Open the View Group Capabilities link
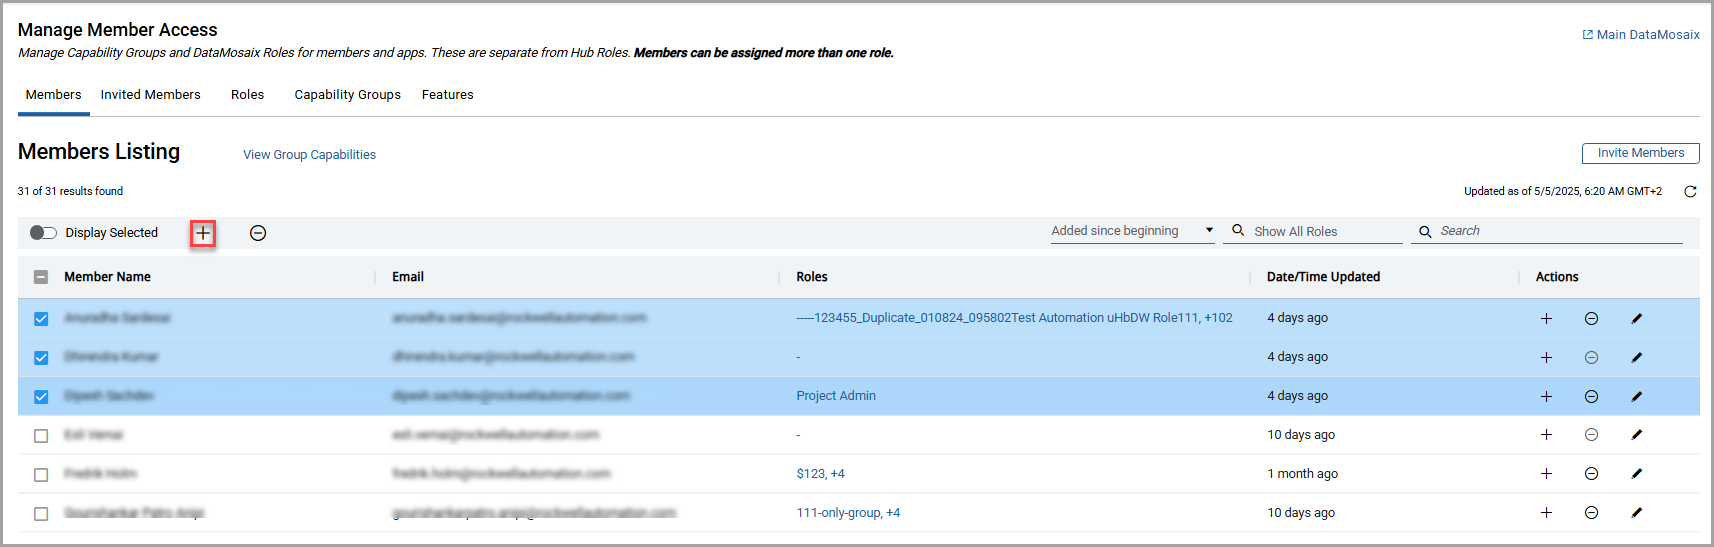 [309, 155]
